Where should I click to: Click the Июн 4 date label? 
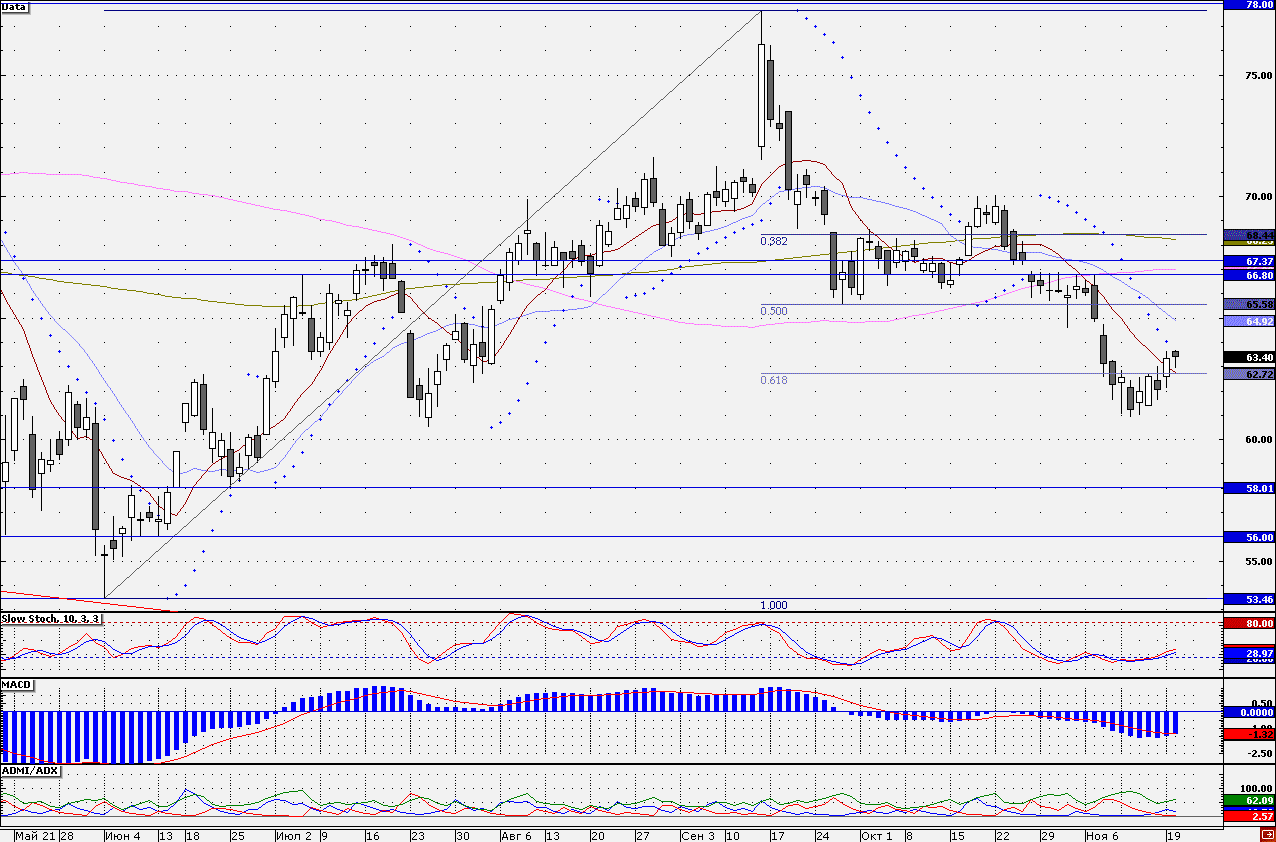[x=123, y=835]
